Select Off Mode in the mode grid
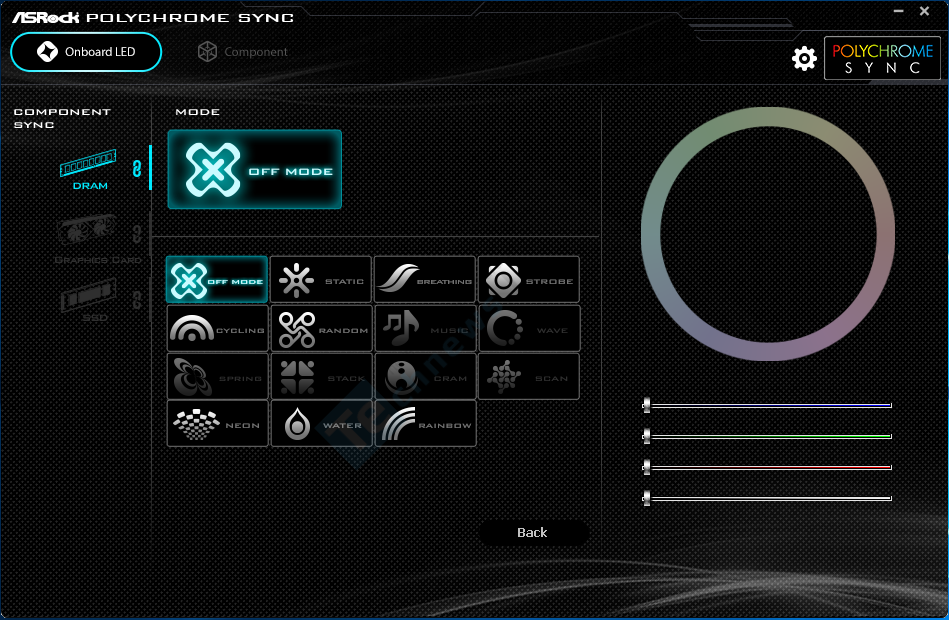 click(217, 280)
